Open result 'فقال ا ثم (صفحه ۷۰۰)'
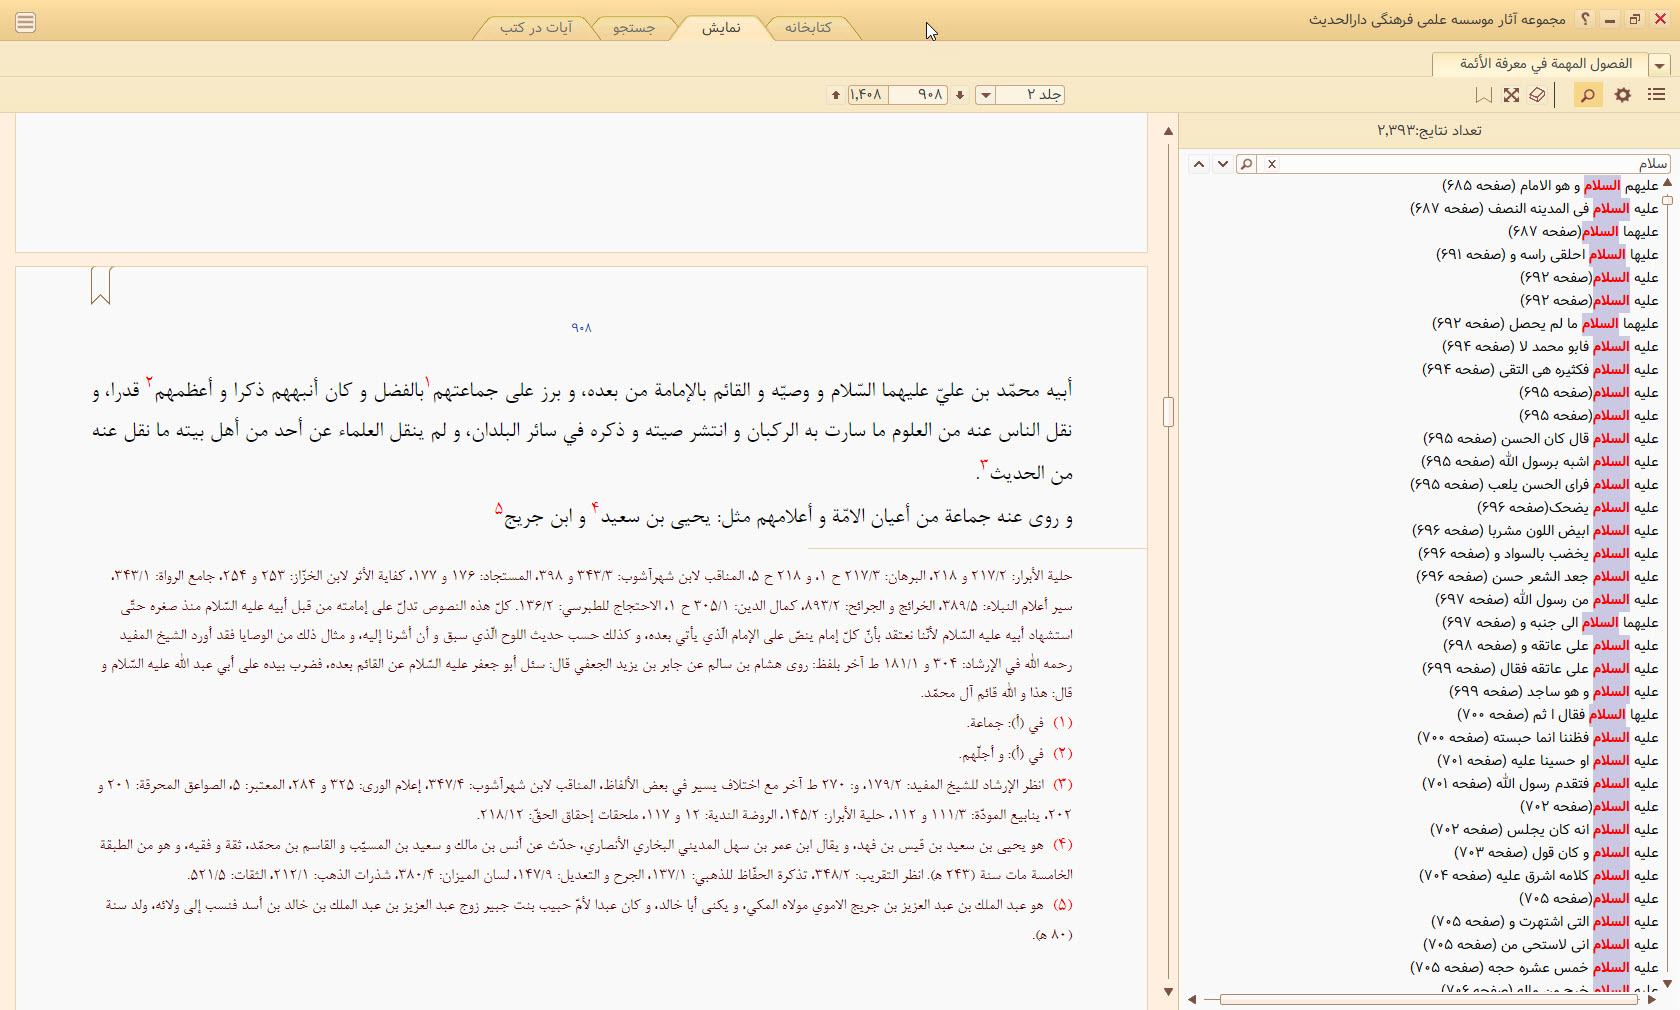The width and height of the screenshot is (1680, 1010). pyautogui.click(x=1558, y=714)
